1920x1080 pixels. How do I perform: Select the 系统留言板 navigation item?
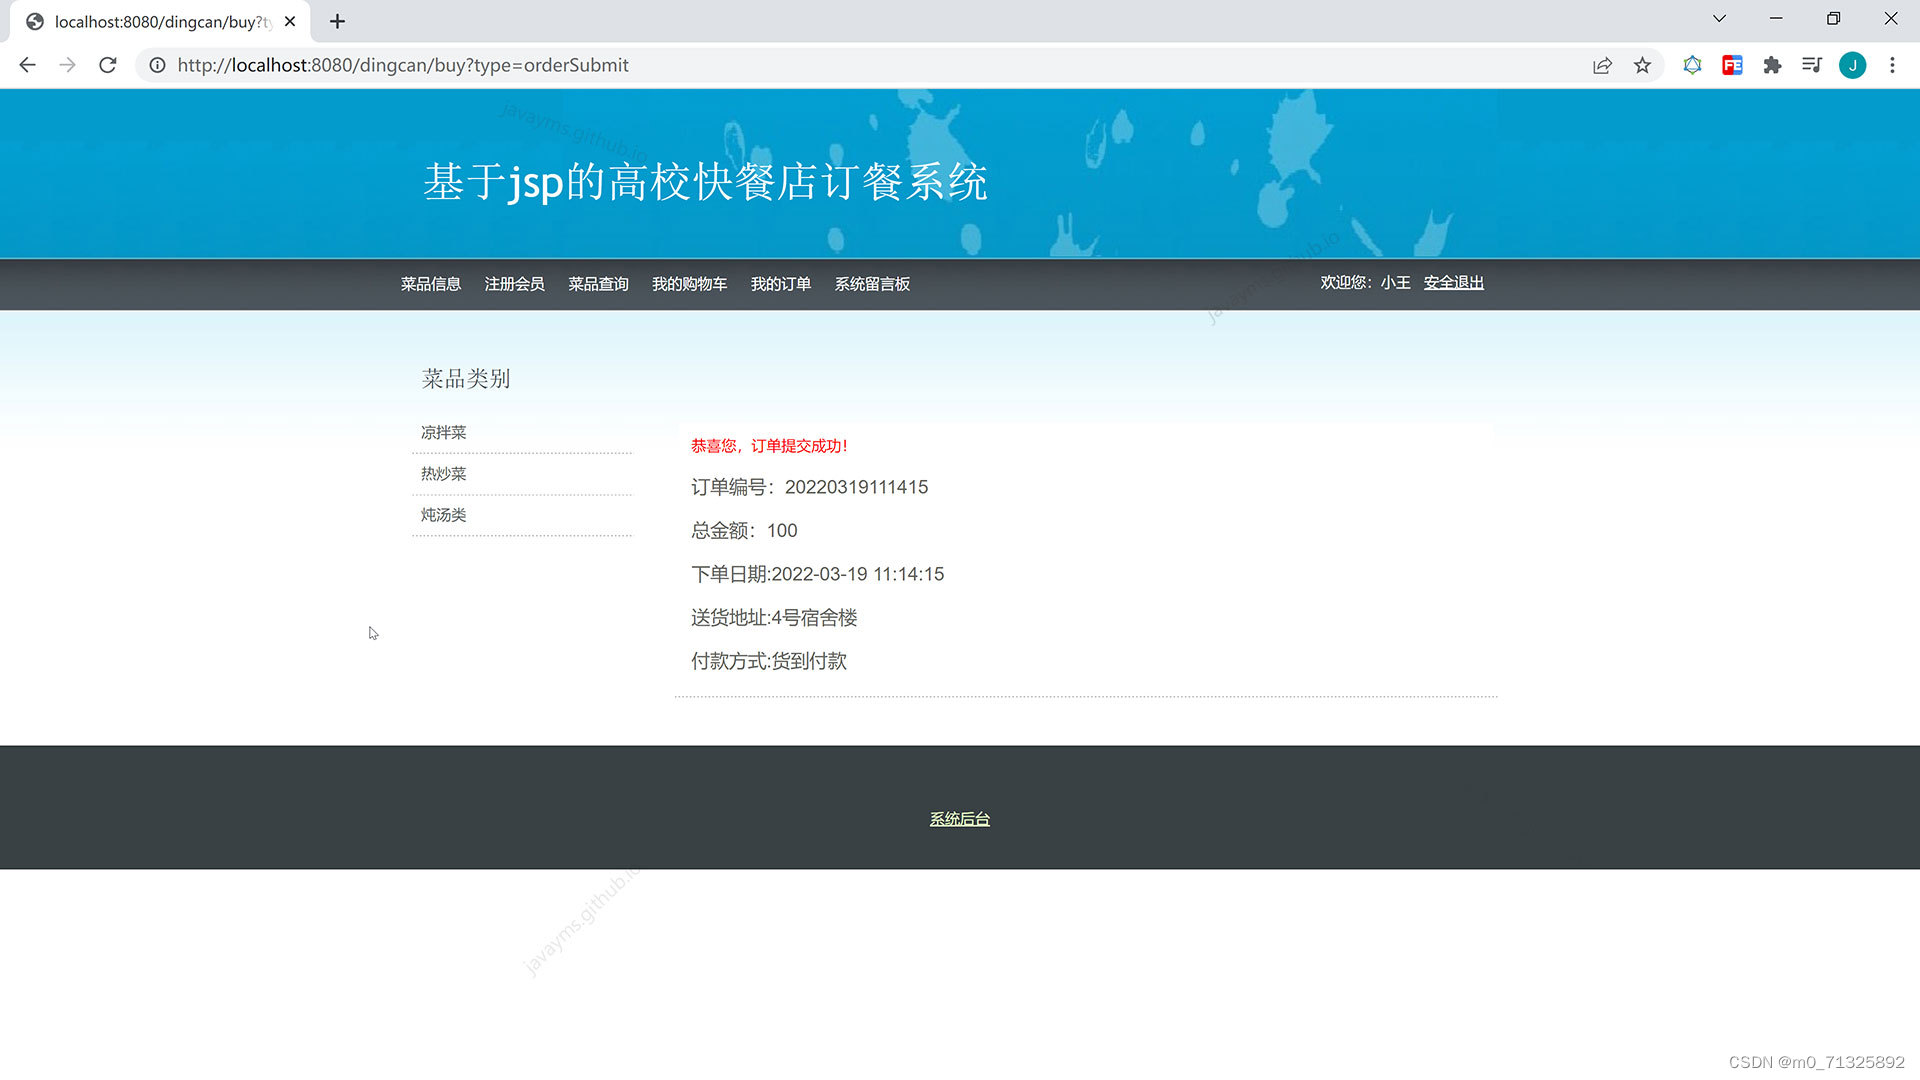pyautogui.click(x=871, y=284)
